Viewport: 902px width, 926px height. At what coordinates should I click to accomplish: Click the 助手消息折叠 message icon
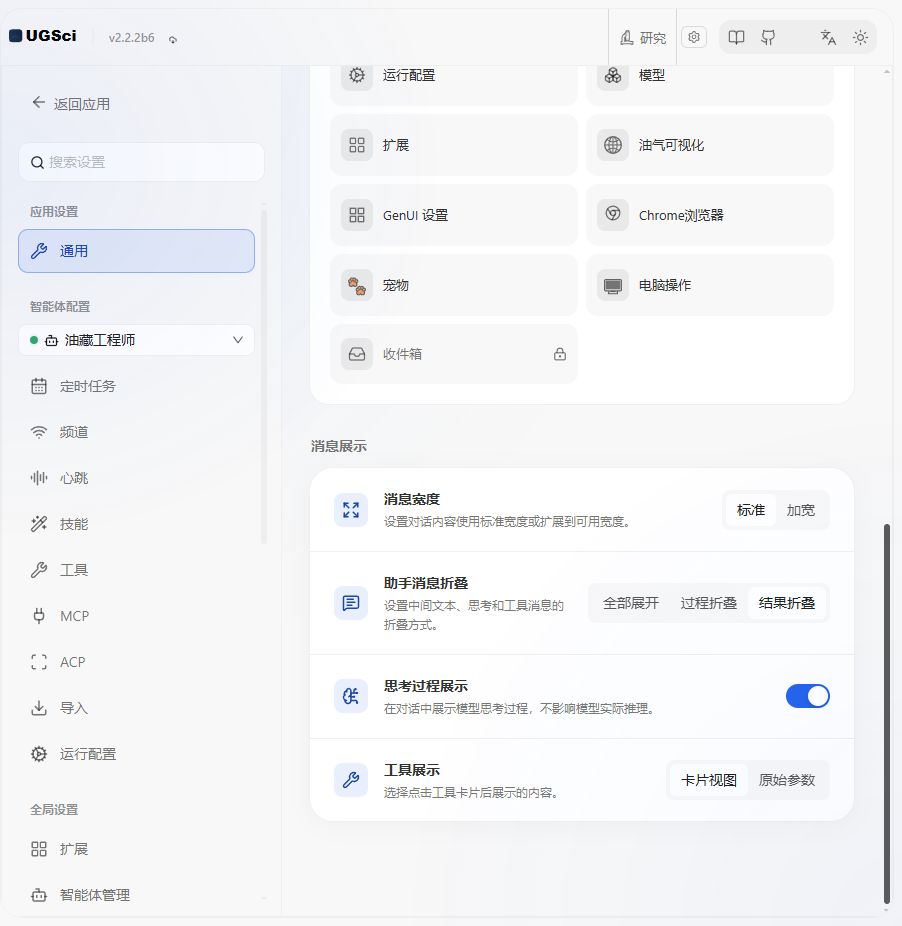[351, 603]
